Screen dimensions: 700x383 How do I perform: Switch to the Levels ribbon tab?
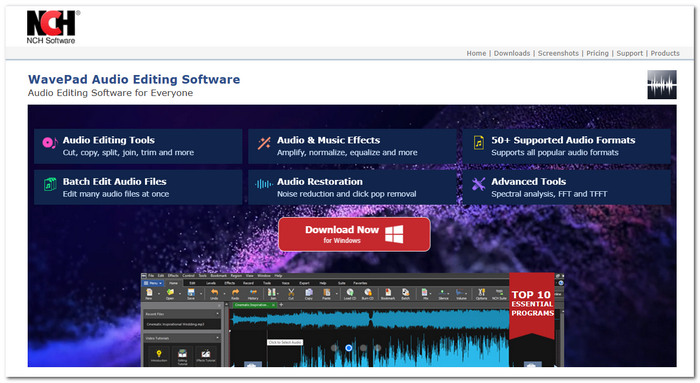click(211, 283)
